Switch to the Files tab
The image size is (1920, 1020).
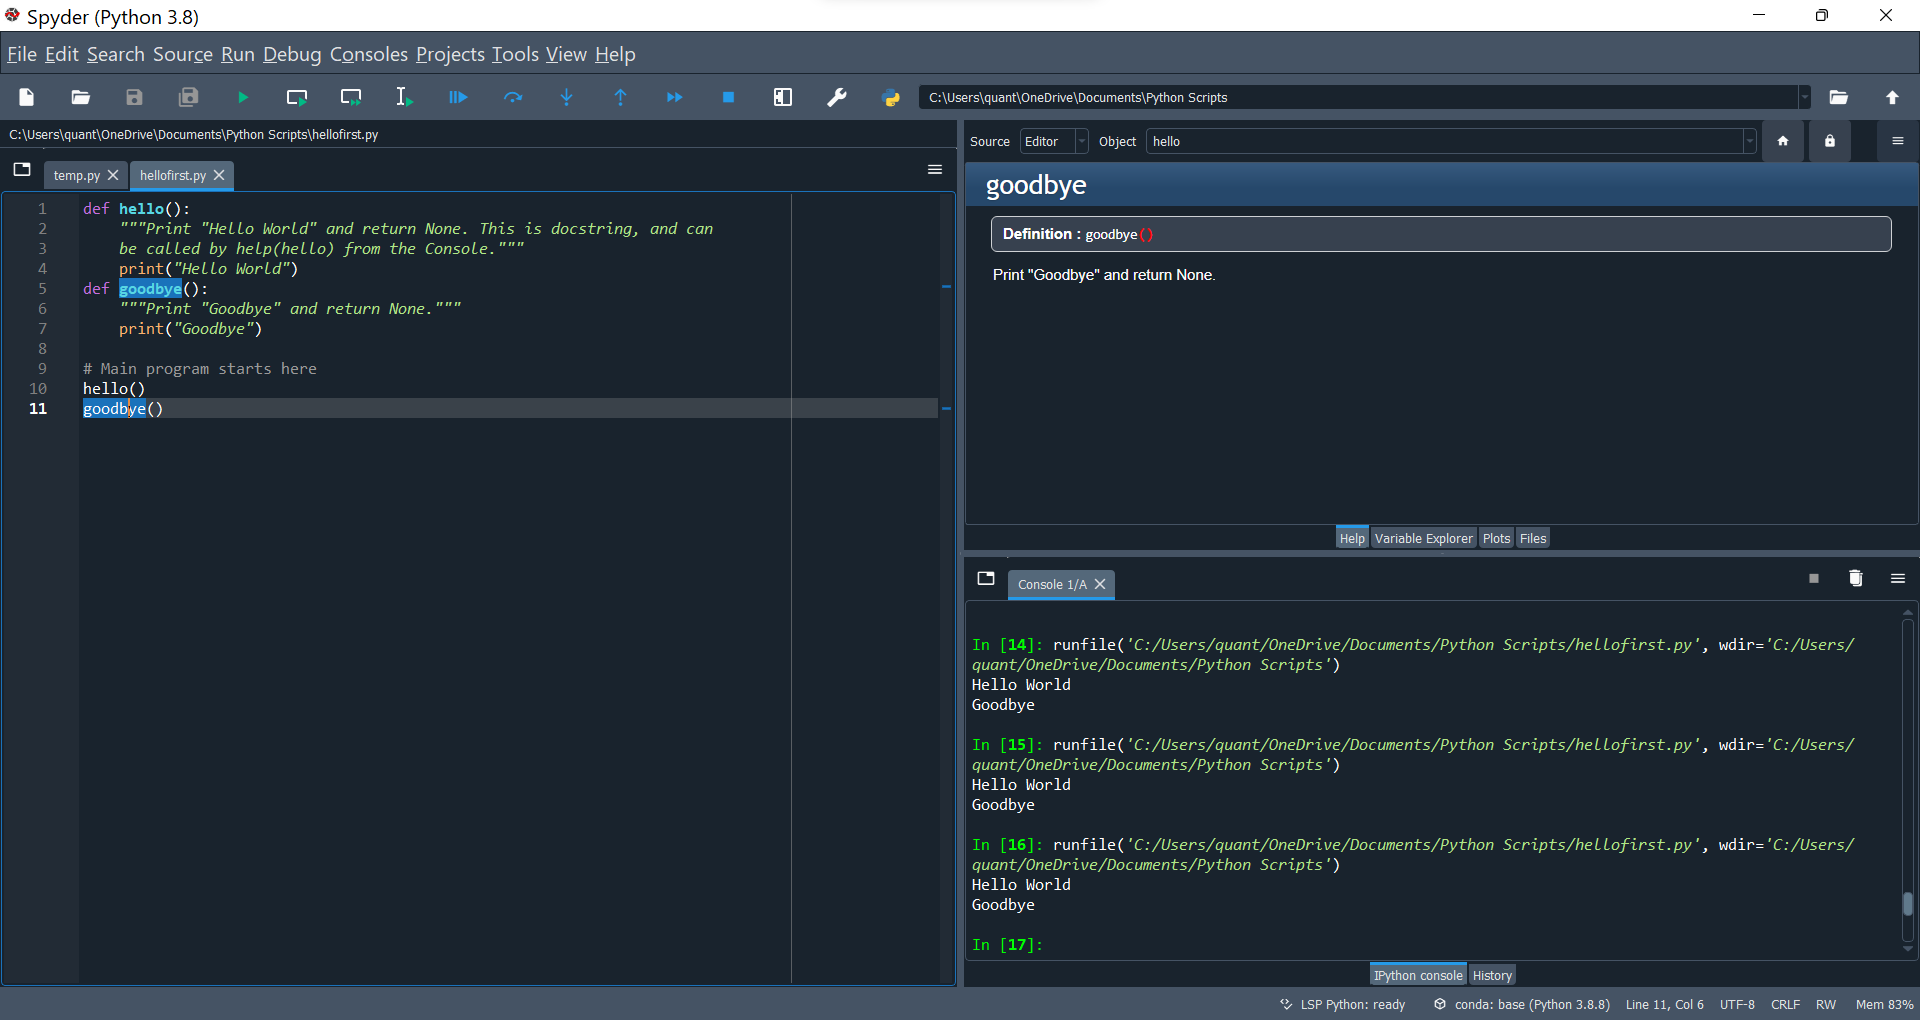1532,538
